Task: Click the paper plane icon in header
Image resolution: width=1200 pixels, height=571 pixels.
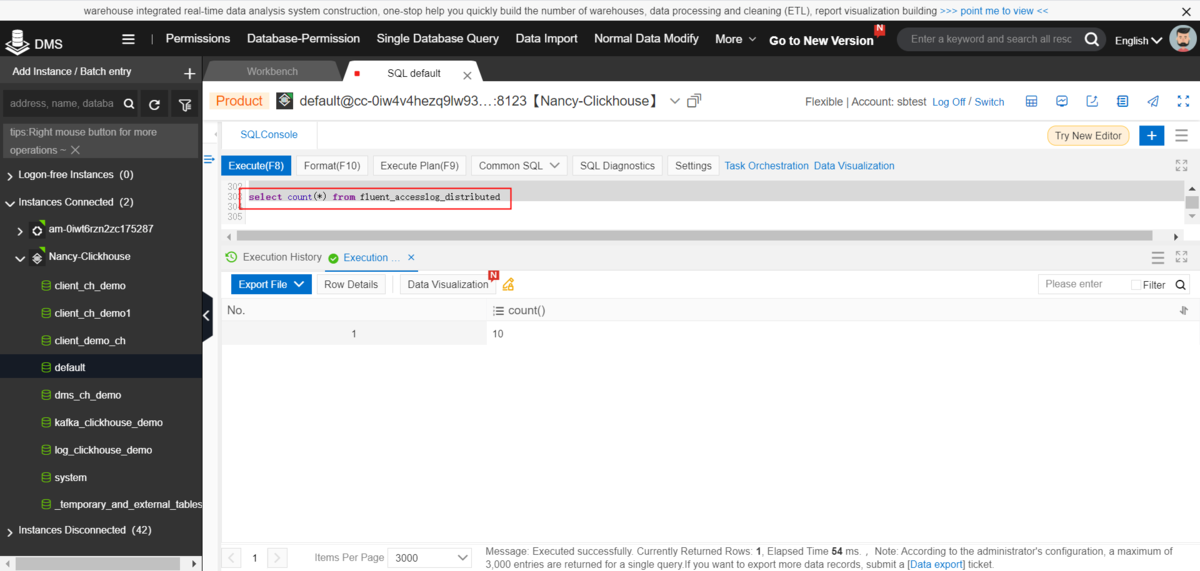Action: click(1153, 101)
